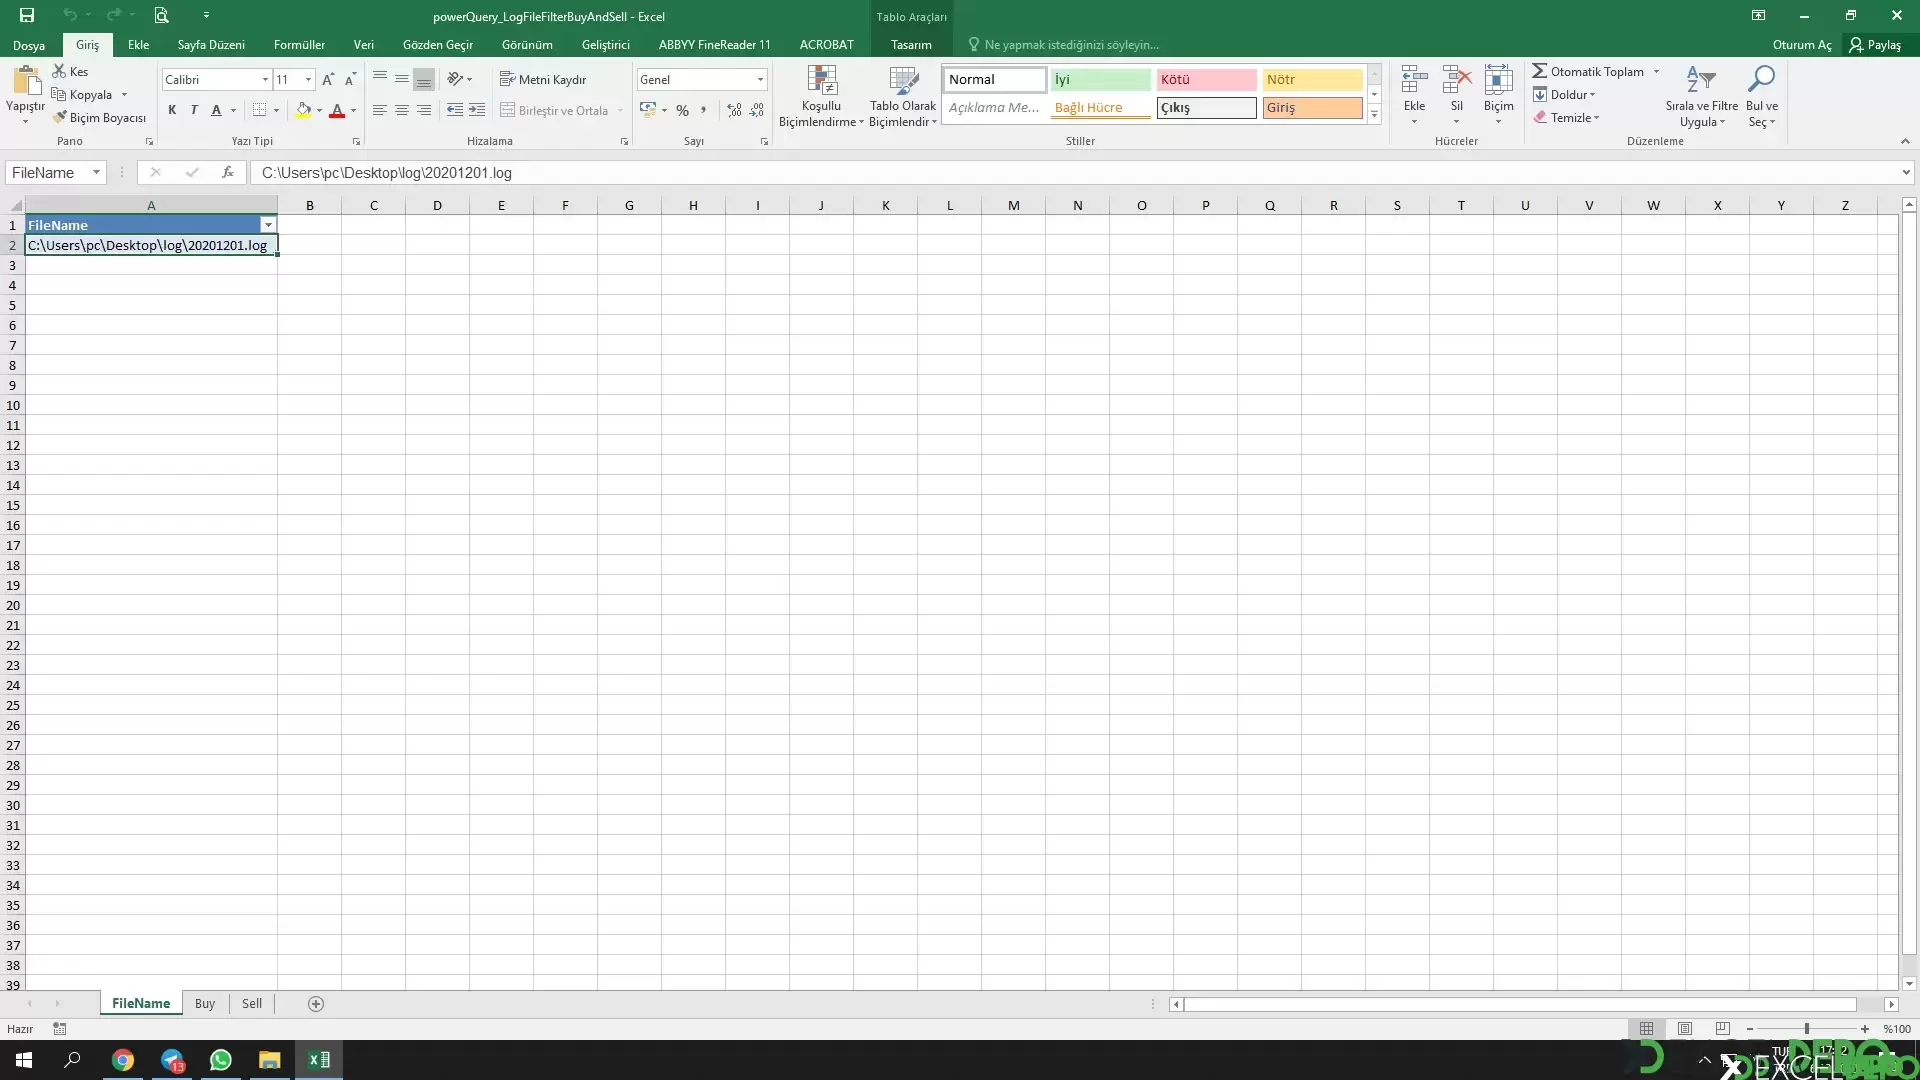Open the Genel number format dropdown
This screenshot has height=1080, width=1920.
(x=760, y=79)
